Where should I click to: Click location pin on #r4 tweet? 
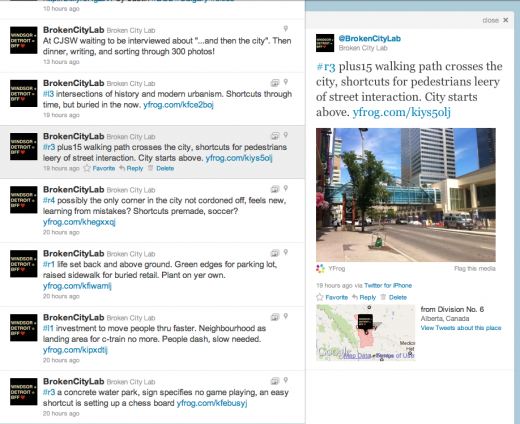pyautogui.click(x=286, y=188)
